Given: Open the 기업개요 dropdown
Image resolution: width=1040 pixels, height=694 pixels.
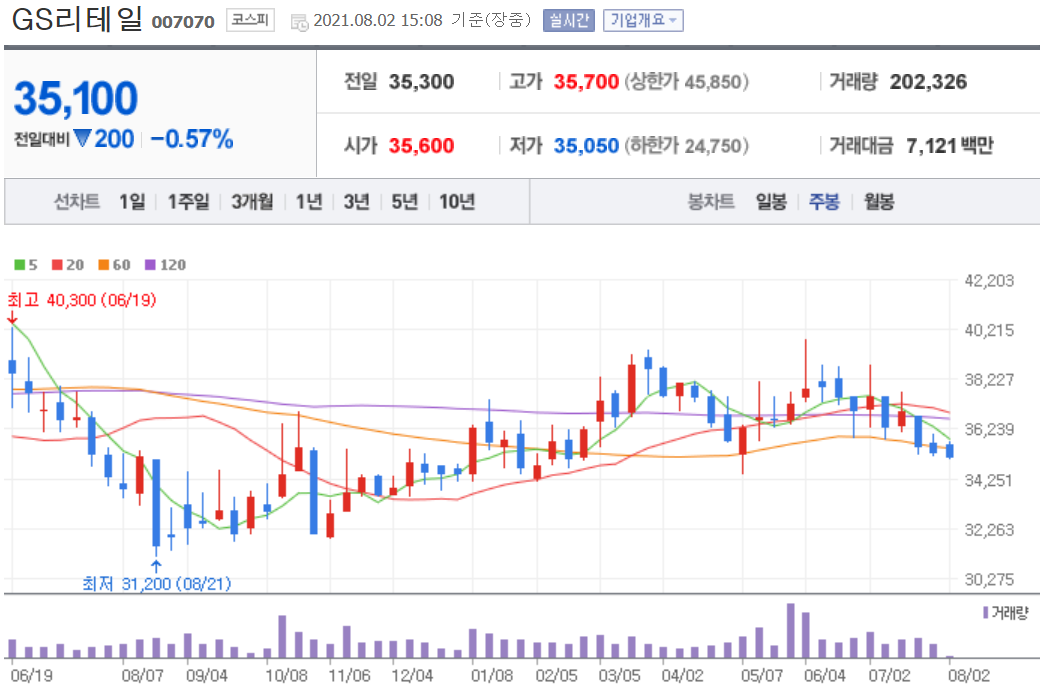Looking at the screenshot, I should coord(643,21).
